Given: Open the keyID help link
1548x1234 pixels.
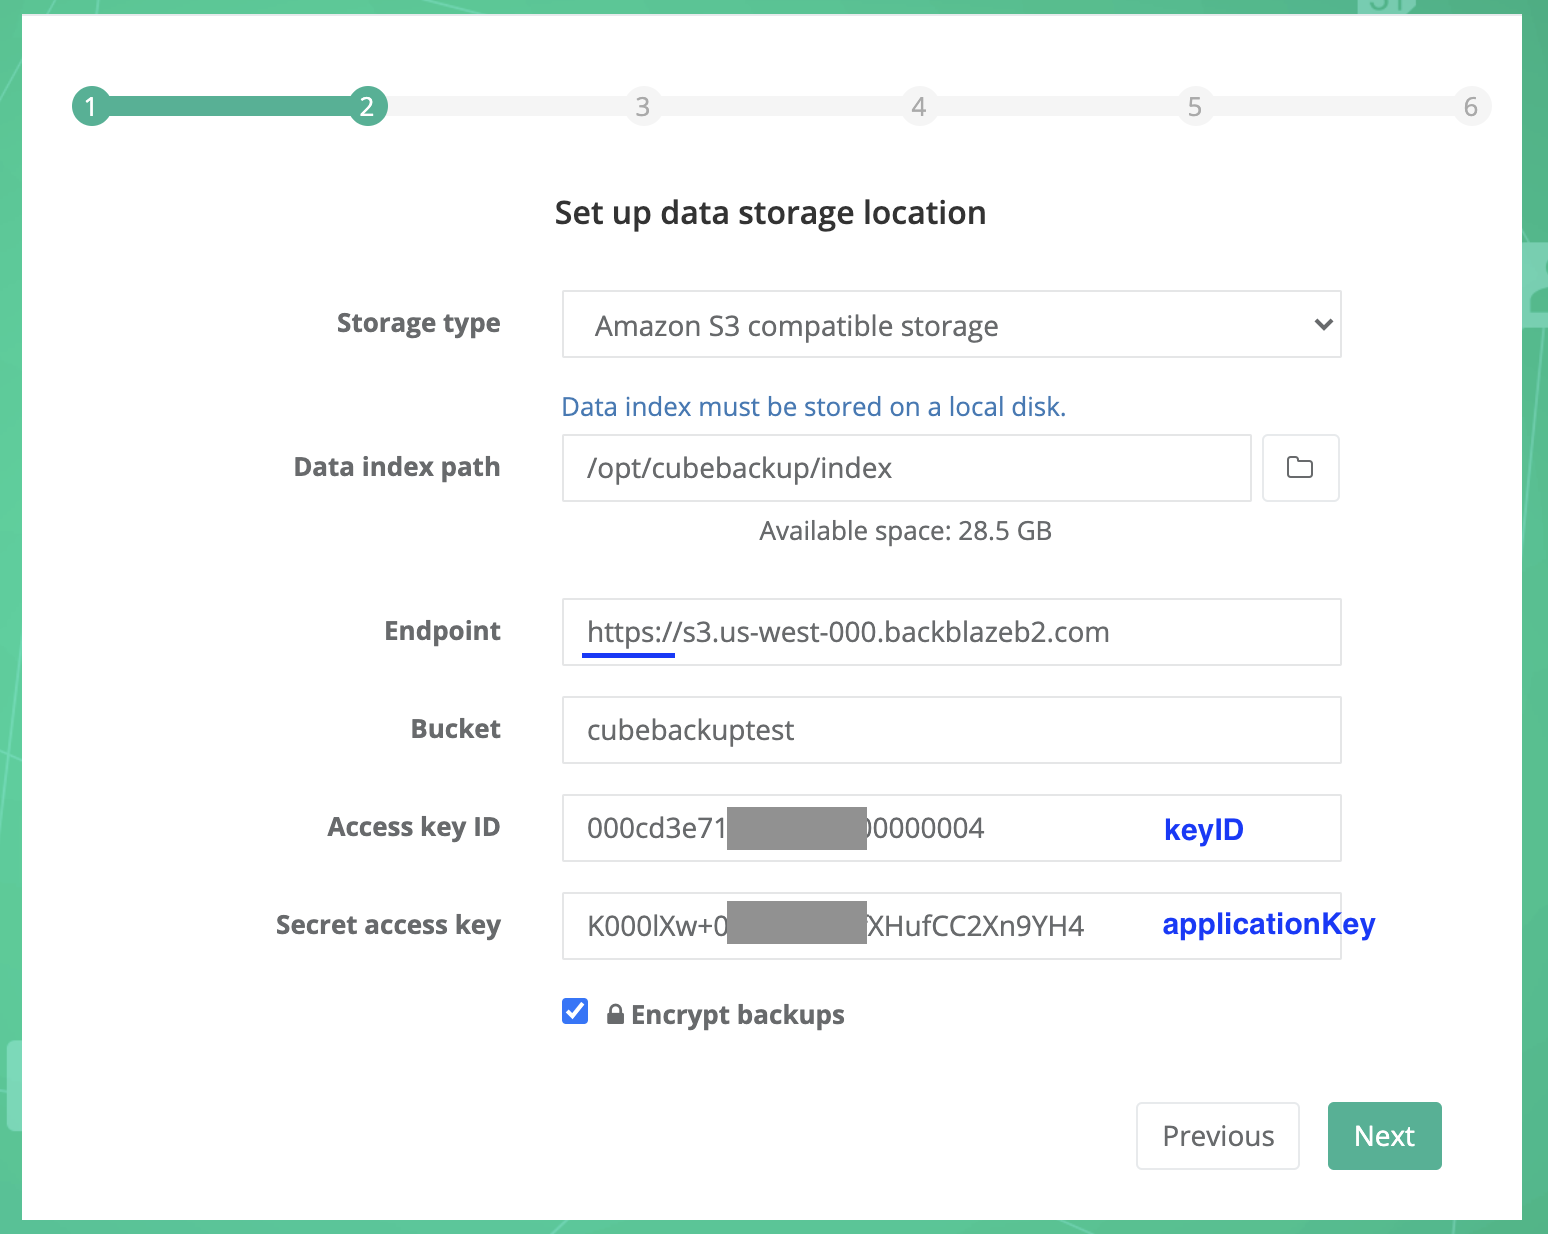Looking at the screenshot, I should pyautogui.click(x=1203, y=828).
